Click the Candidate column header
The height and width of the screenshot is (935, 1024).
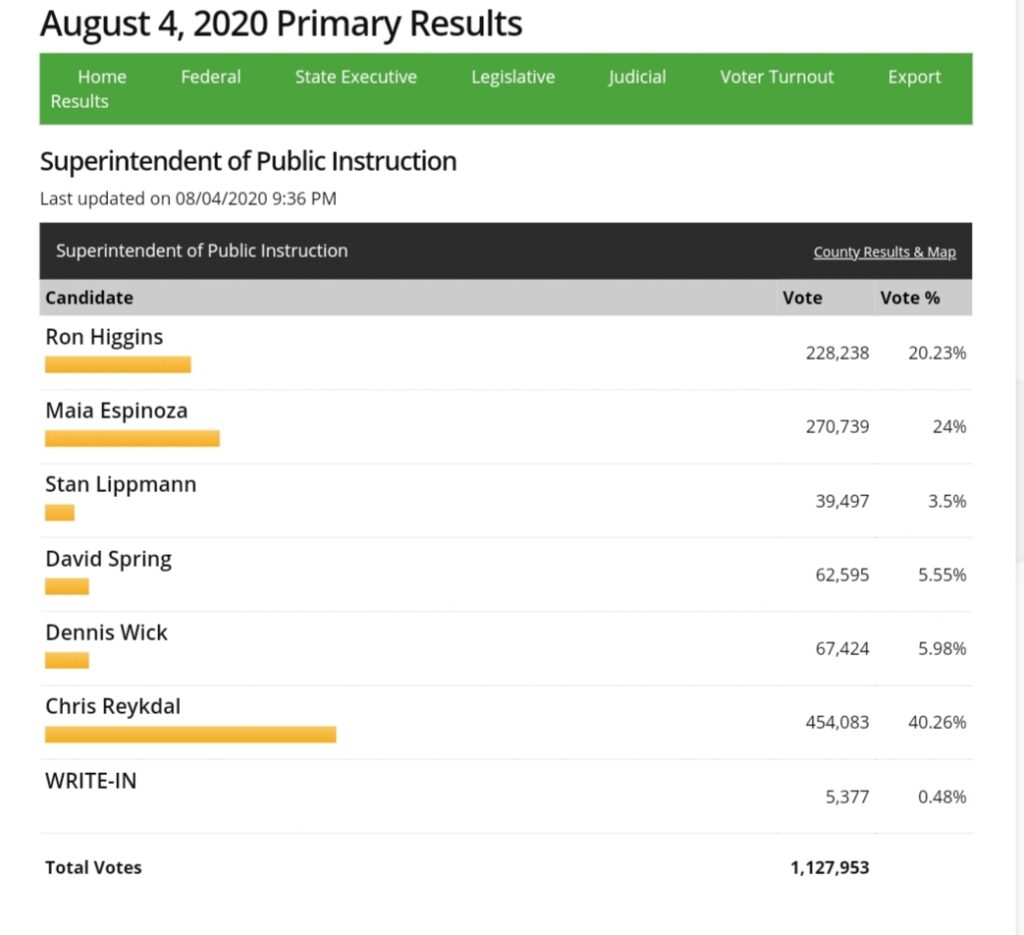pos(89,298)
